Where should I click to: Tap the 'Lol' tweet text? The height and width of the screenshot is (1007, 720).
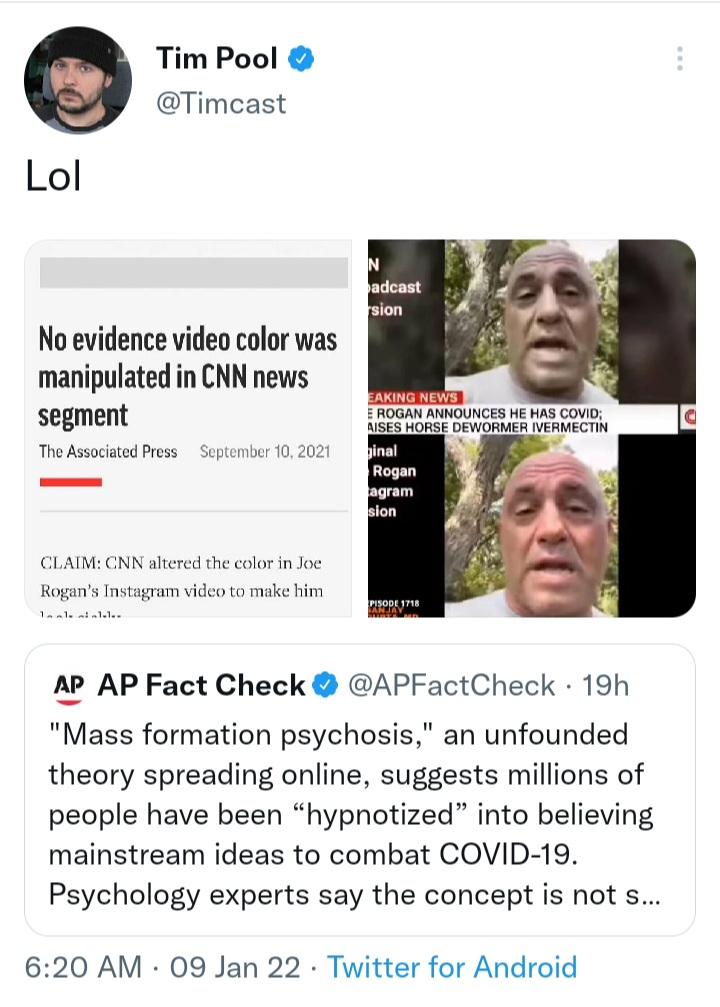click(x=53, y=176)
